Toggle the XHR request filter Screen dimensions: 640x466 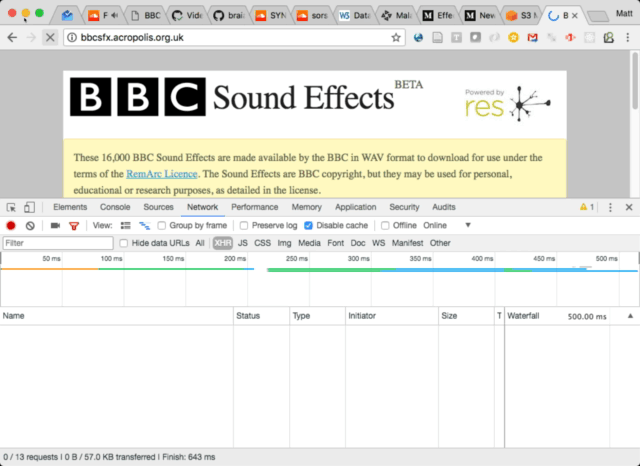tap(222, 243)
